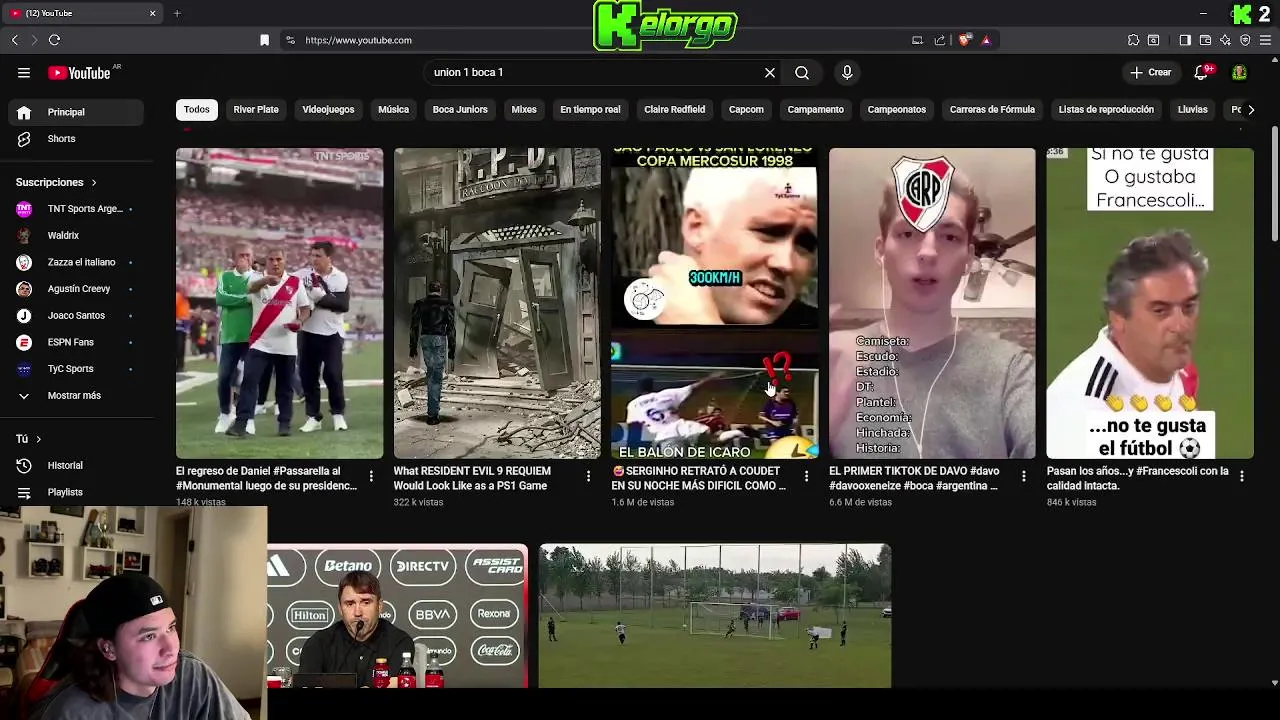The width and height of the screenshot is (1280, 720).
Task: Clear the search box with the X
Action: click(x=770, y=73)
